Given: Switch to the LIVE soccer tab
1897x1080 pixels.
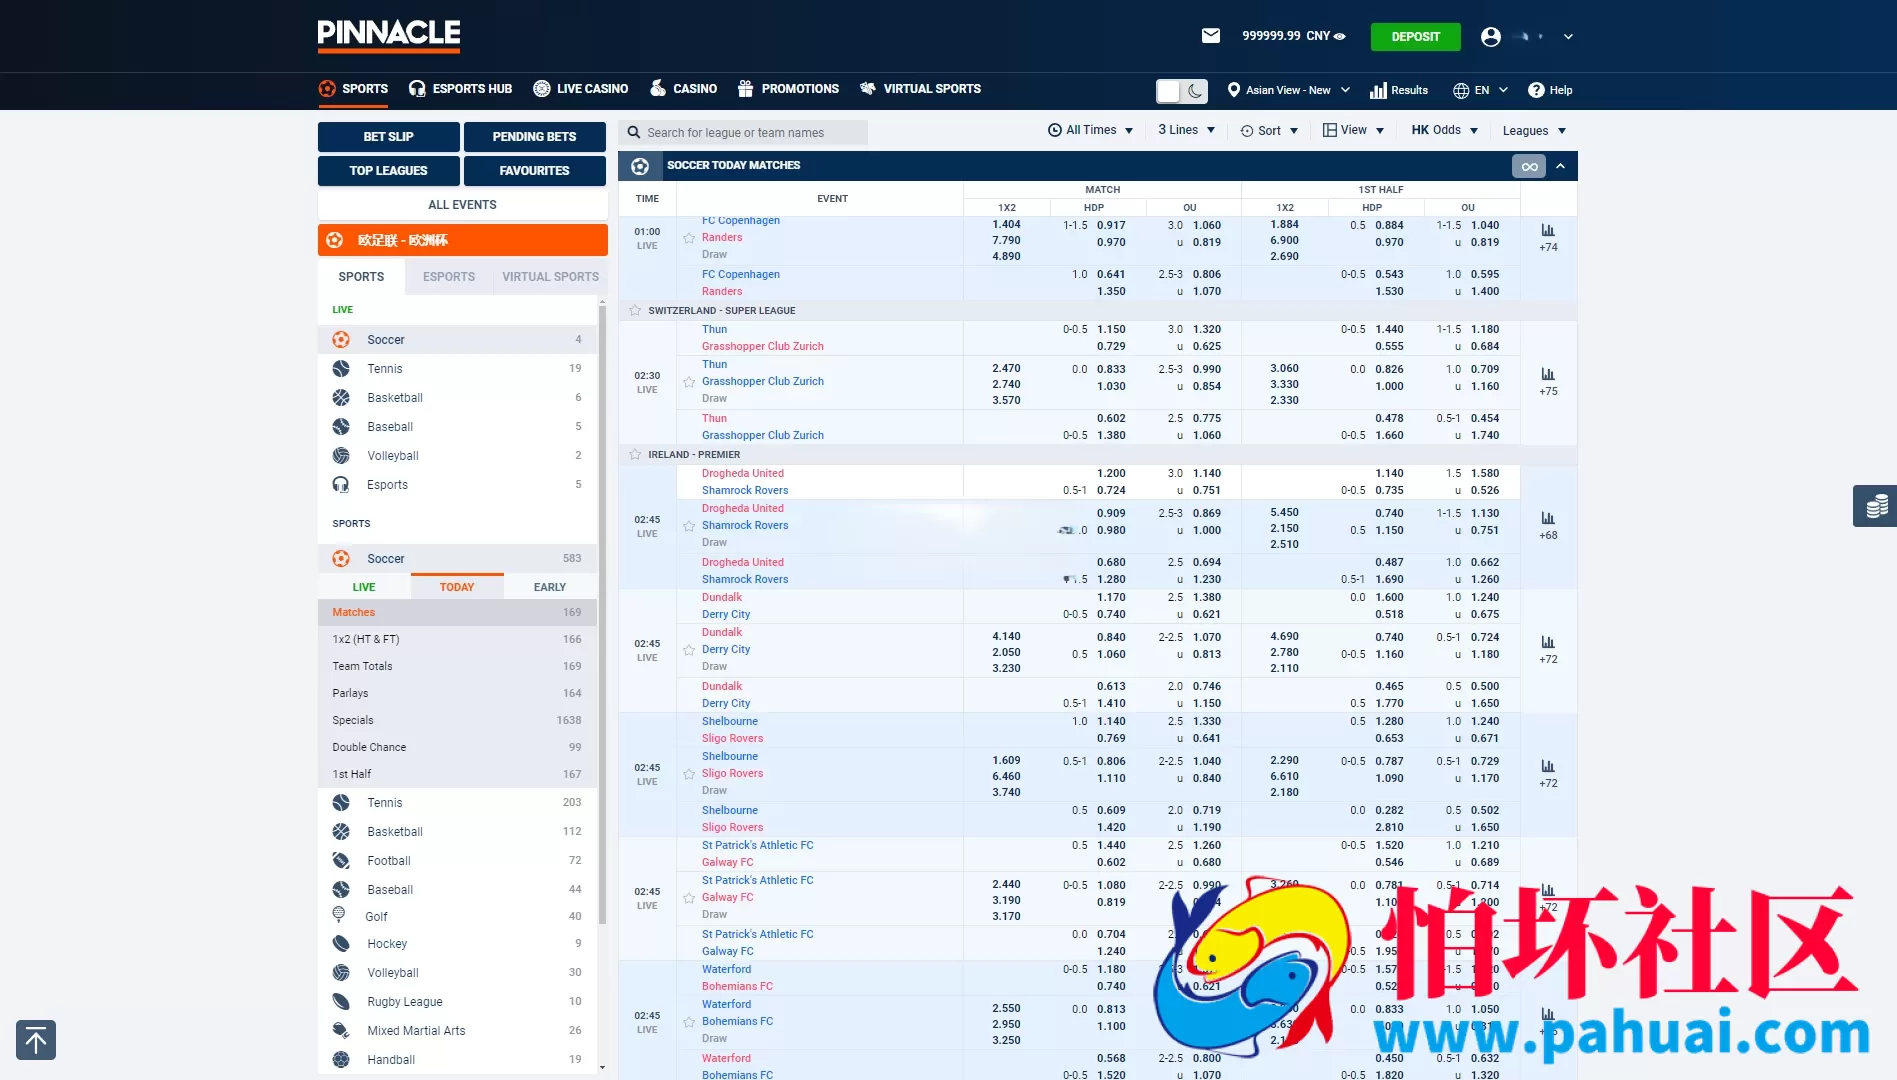Looking at the screenshot, I should point(364,587).
